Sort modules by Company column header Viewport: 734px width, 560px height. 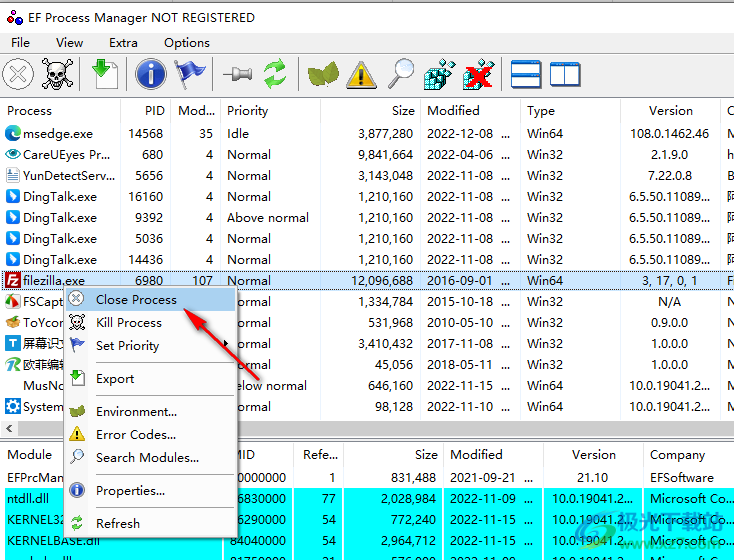click(688, 455)
